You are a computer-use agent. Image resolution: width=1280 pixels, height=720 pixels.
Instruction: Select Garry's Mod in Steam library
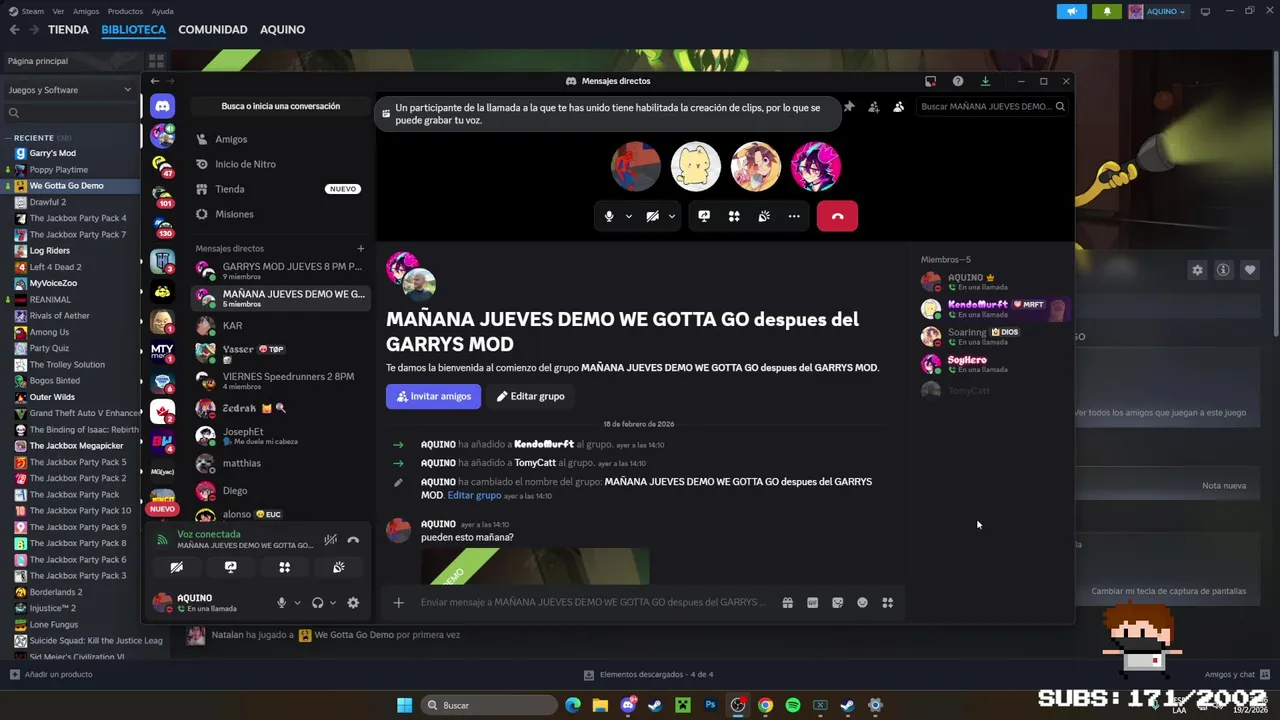52,153
